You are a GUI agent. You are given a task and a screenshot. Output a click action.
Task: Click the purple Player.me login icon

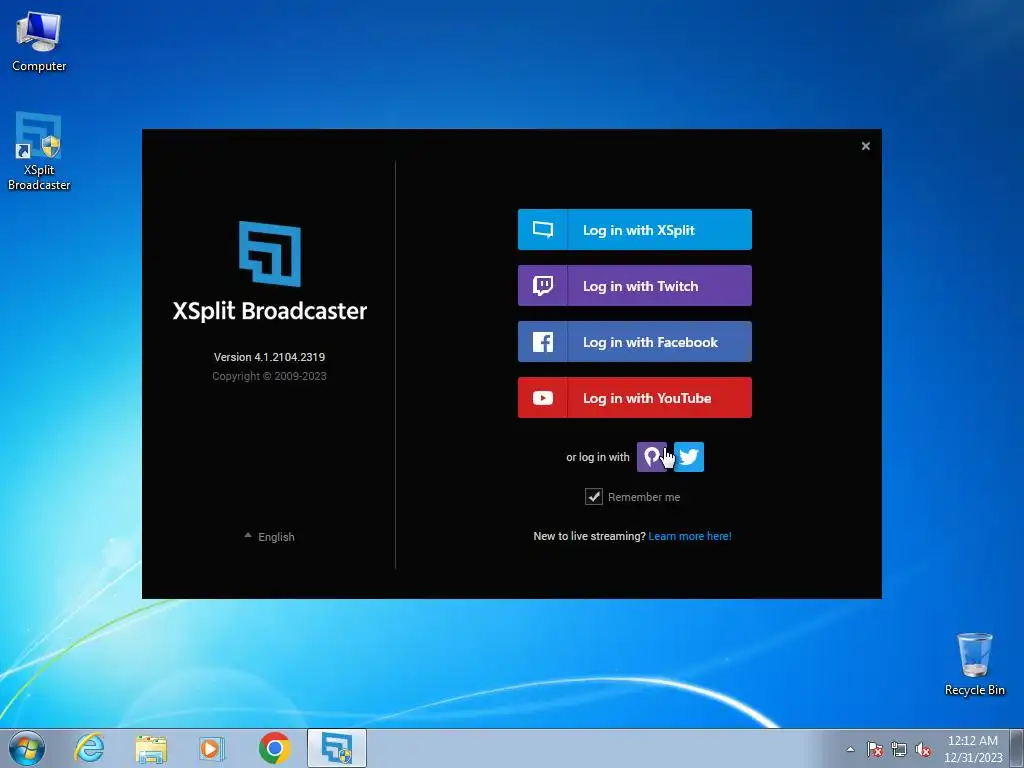tap(651, 457)
